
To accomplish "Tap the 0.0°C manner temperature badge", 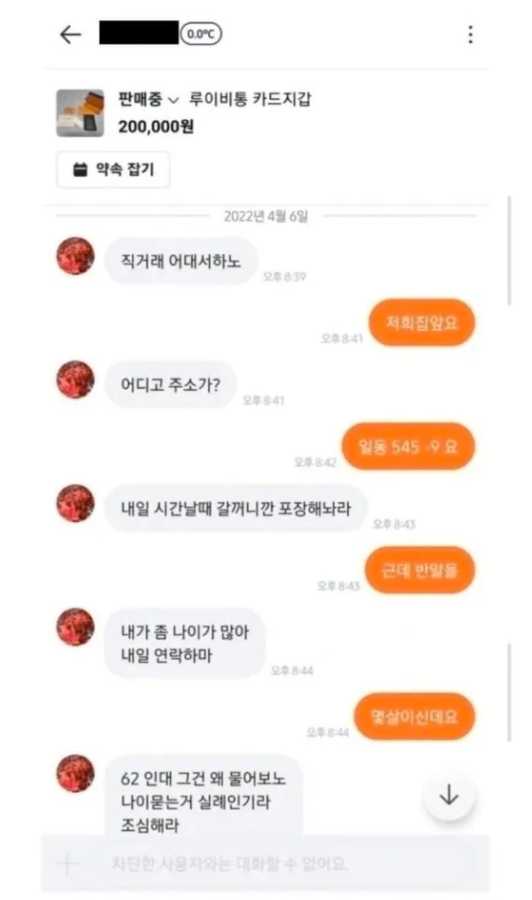I will point(201,34).
